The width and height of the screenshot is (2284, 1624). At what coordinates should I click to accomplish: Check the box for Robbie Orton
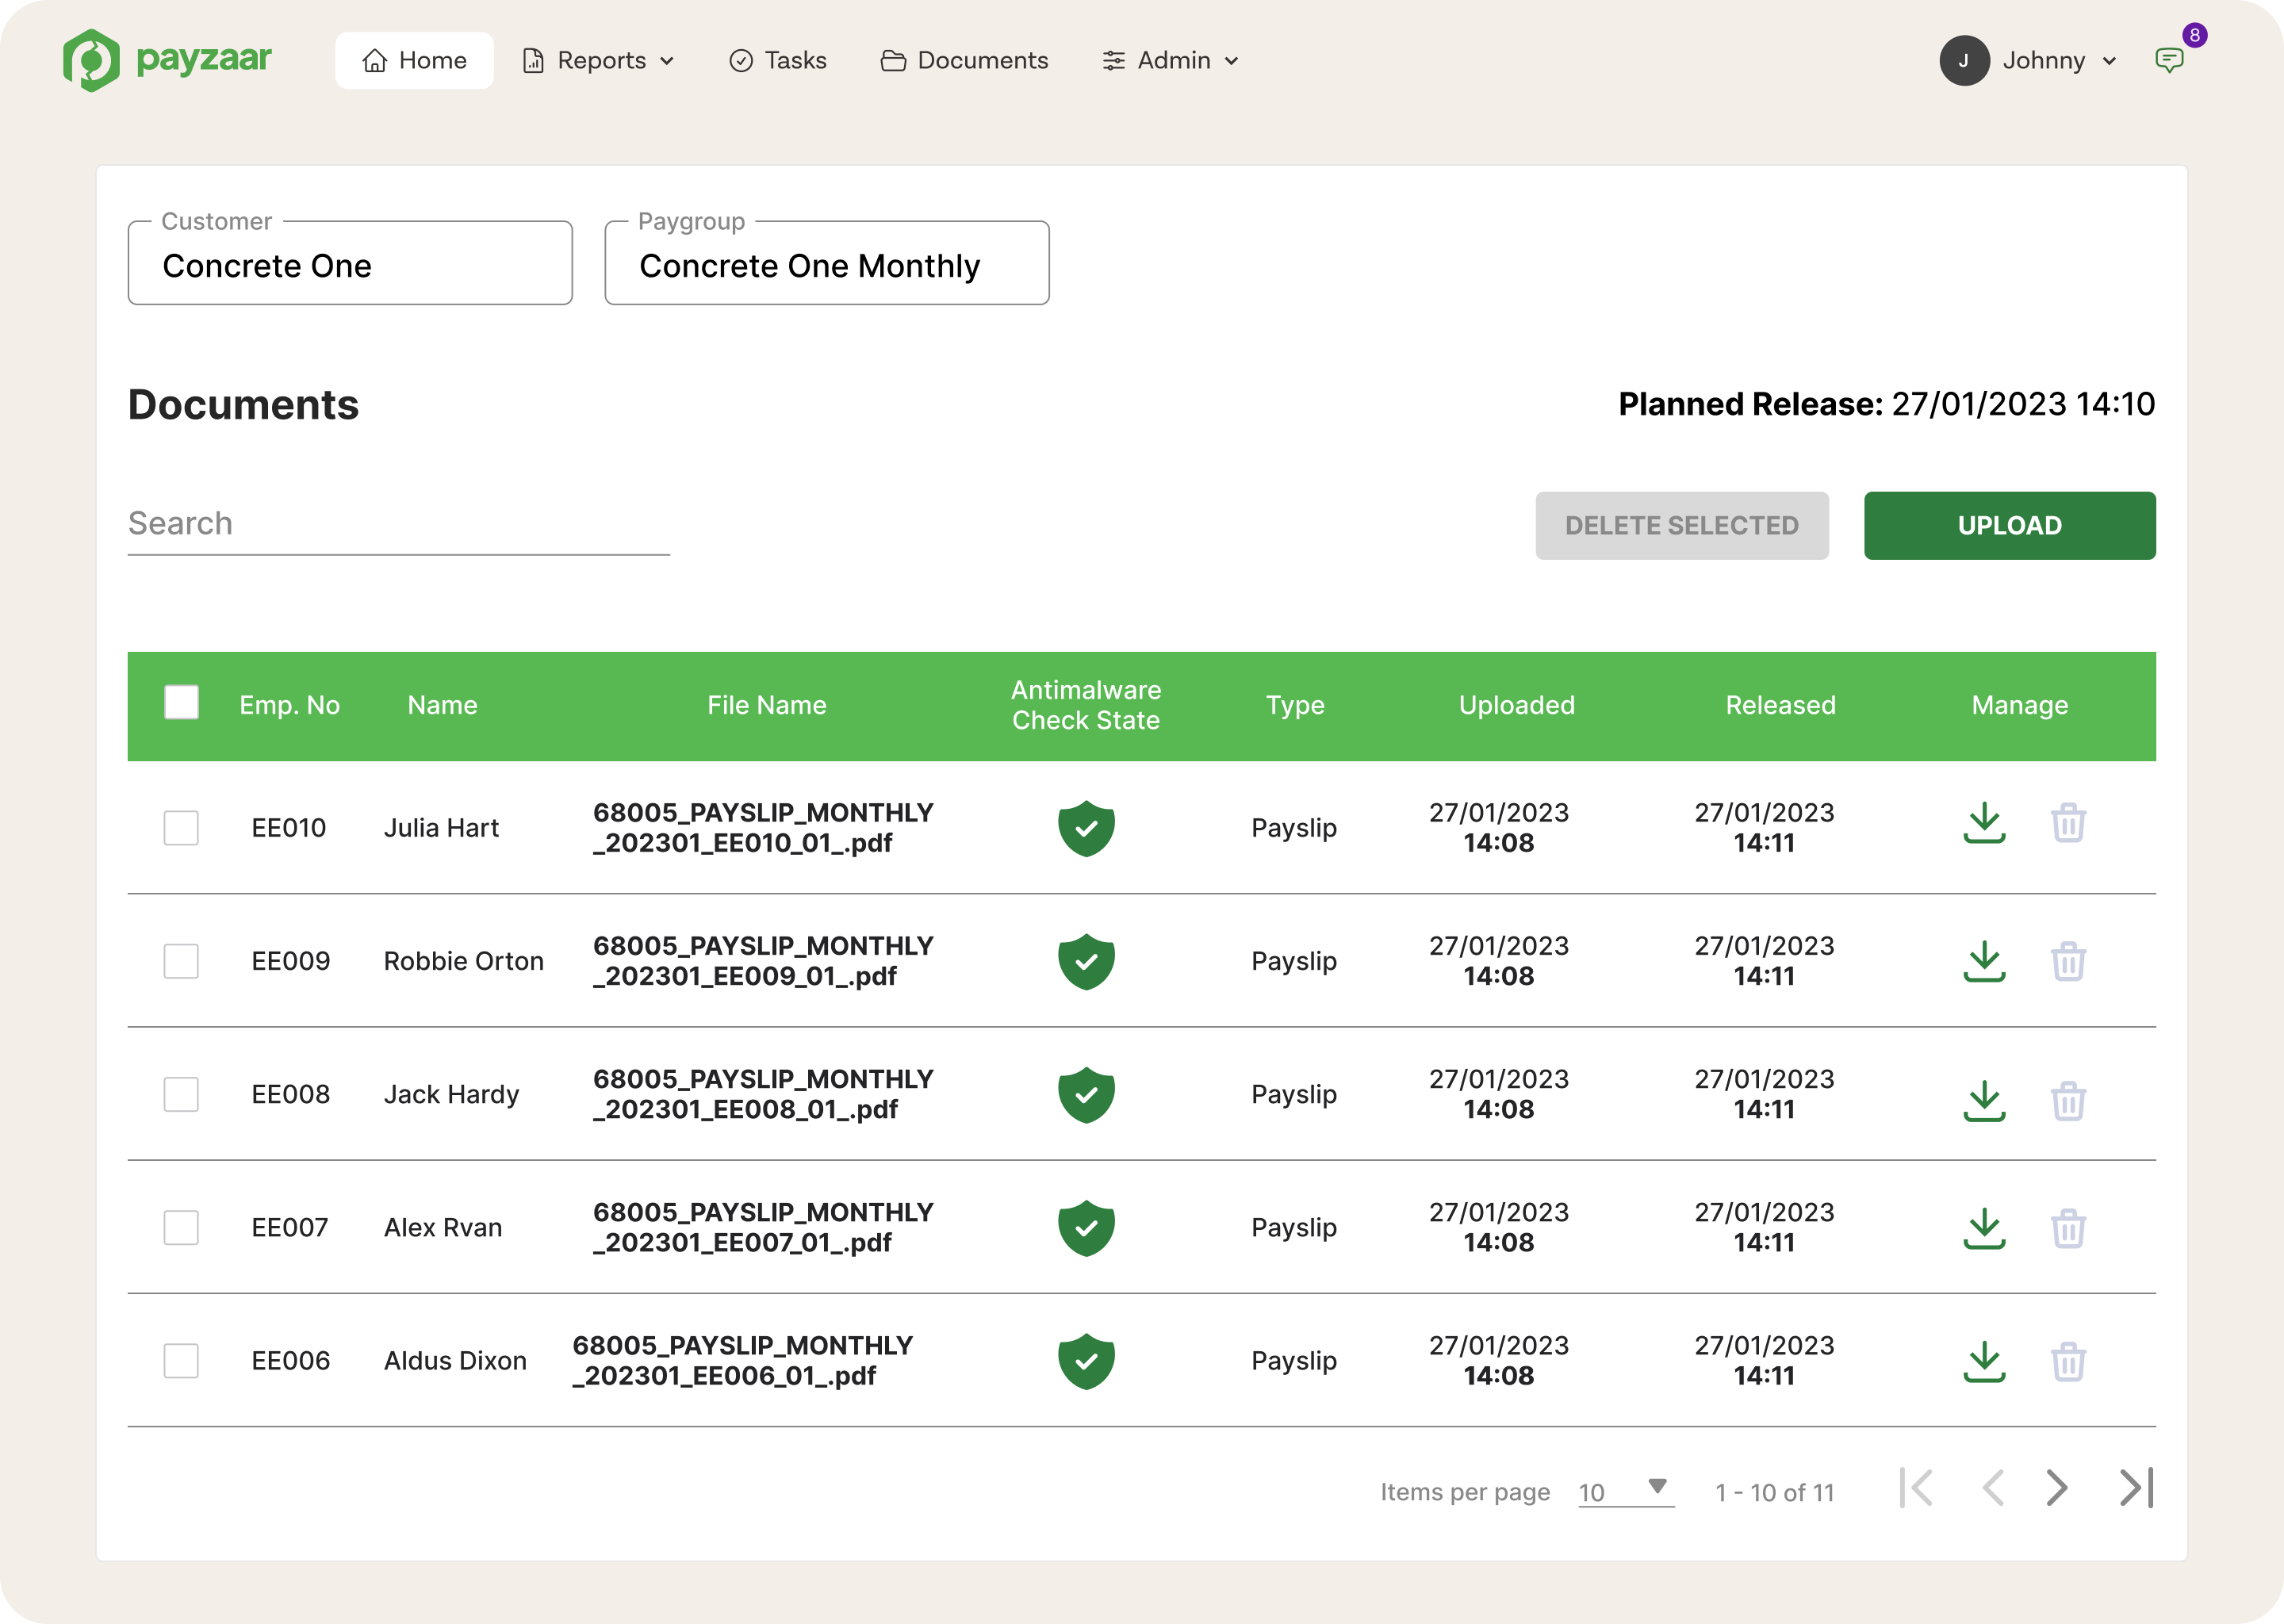(181, 961)
